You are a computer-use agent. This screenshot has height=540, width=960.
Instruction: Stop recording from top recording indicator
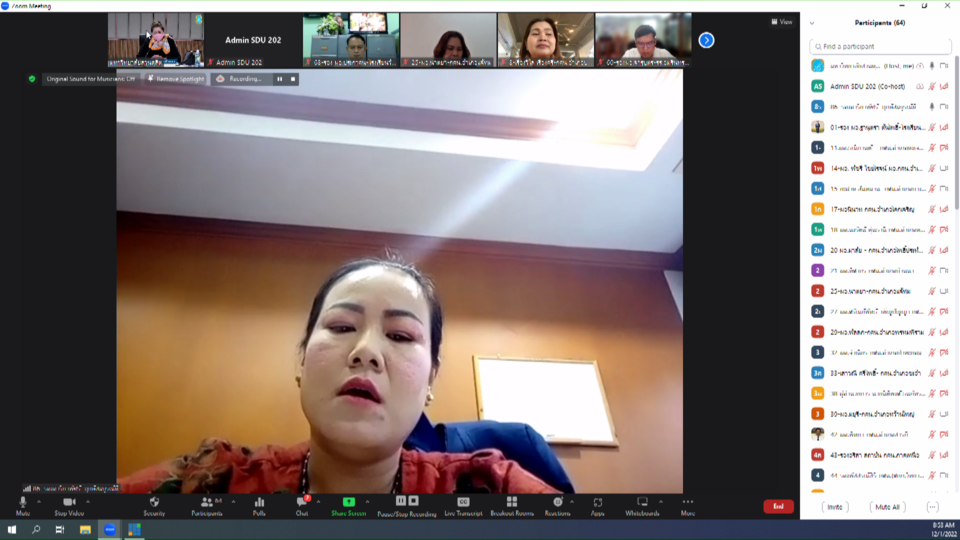coord(293,79)
